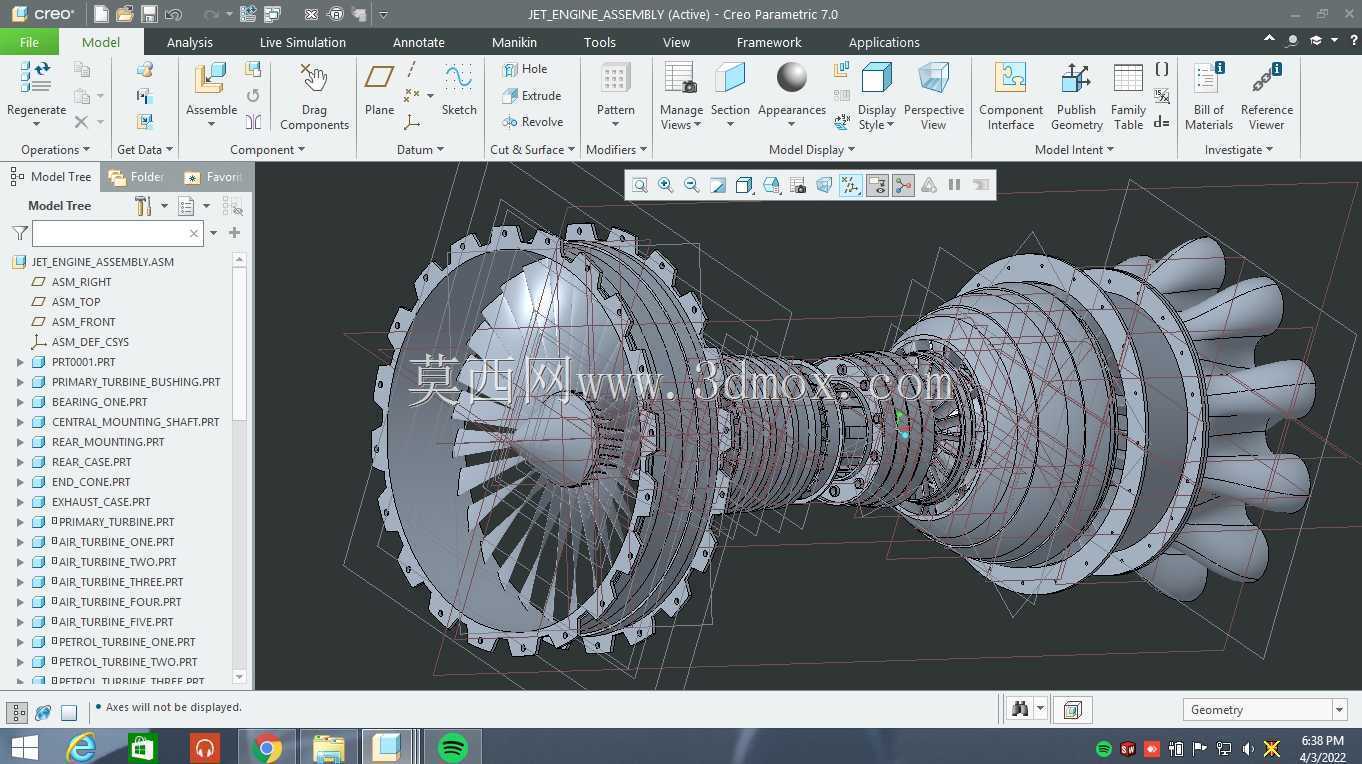This screenshot has width=1362, height=764.
Task: Activate the Drag Components tool
Action: 314,79
